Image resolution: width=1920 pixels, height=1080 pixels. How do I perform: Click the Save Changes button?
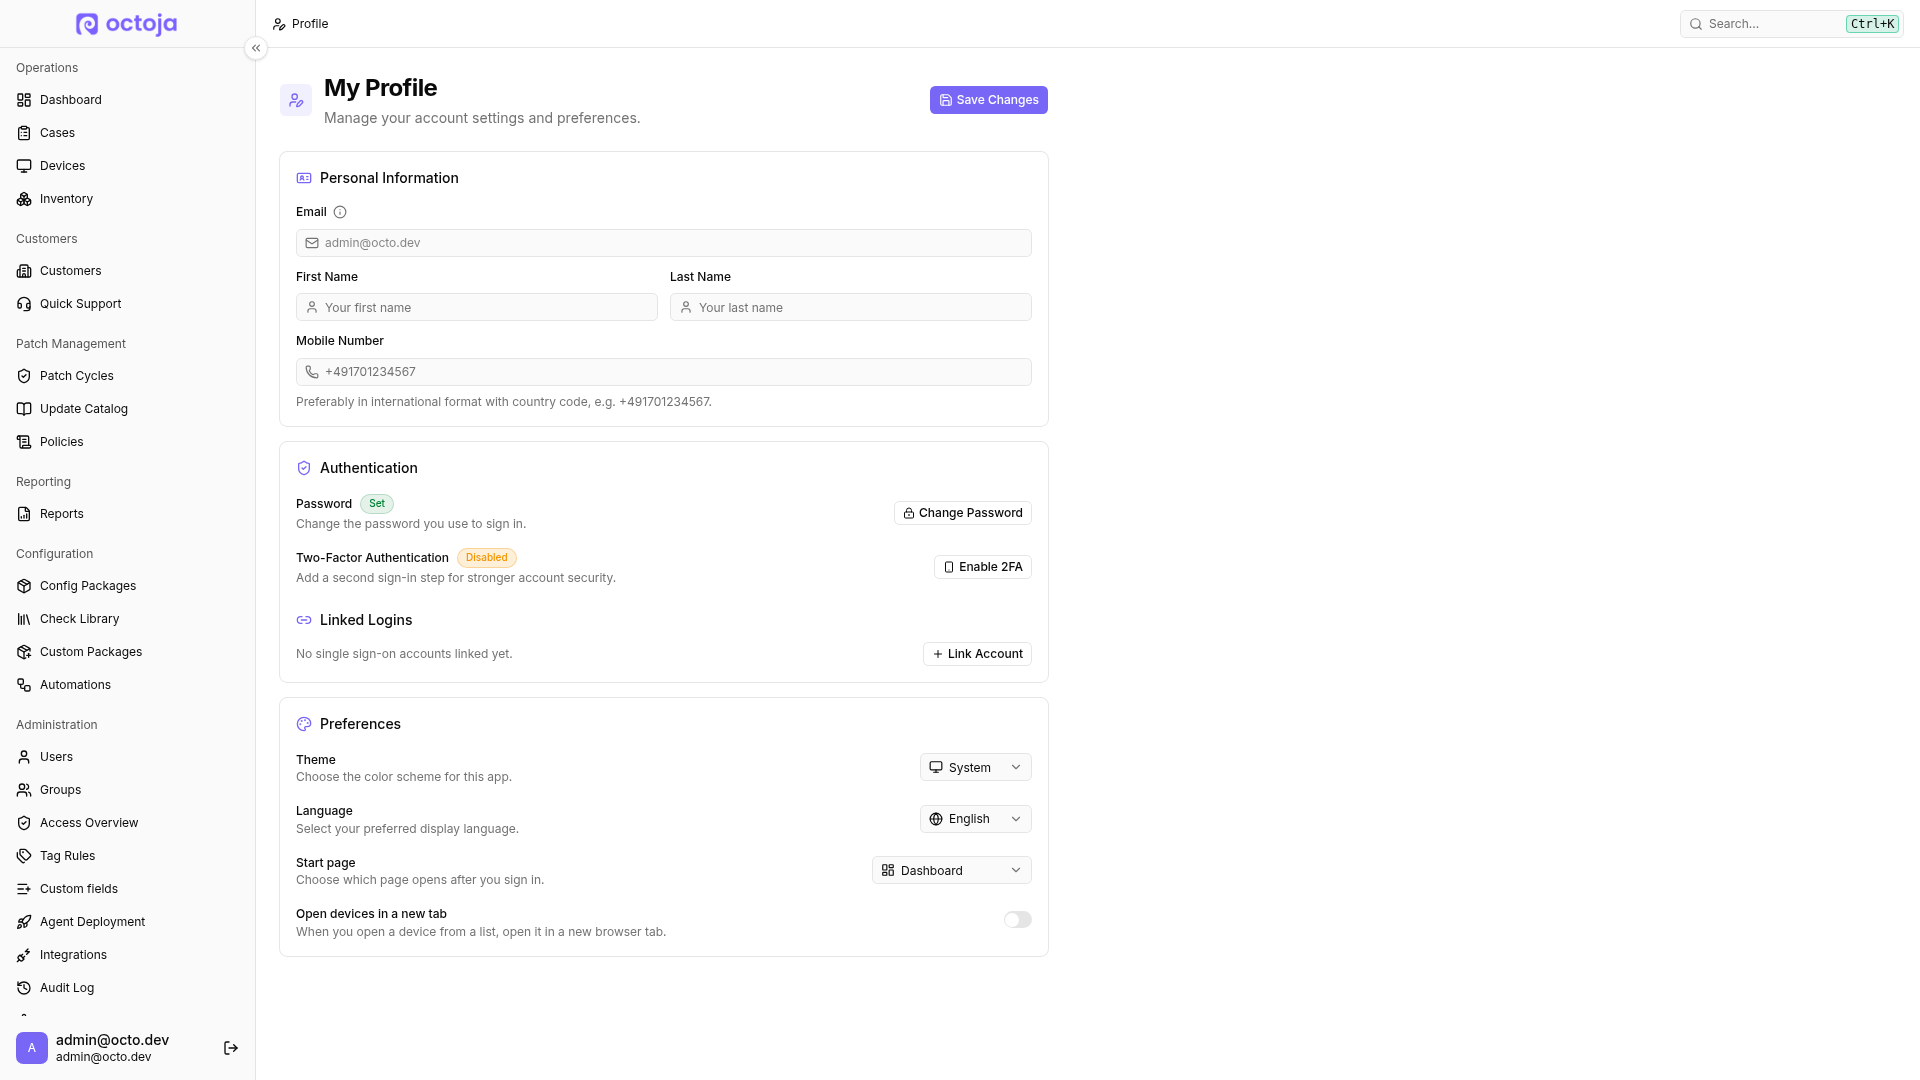coord(989,100)
